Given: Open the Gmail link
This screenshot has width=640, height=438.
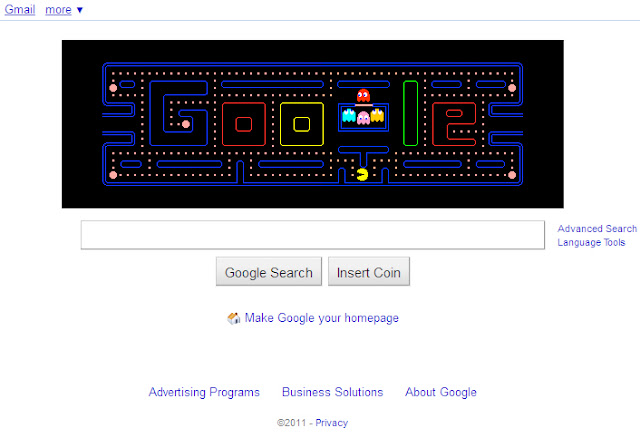Looking at the screenshot, I should [20, 9].
